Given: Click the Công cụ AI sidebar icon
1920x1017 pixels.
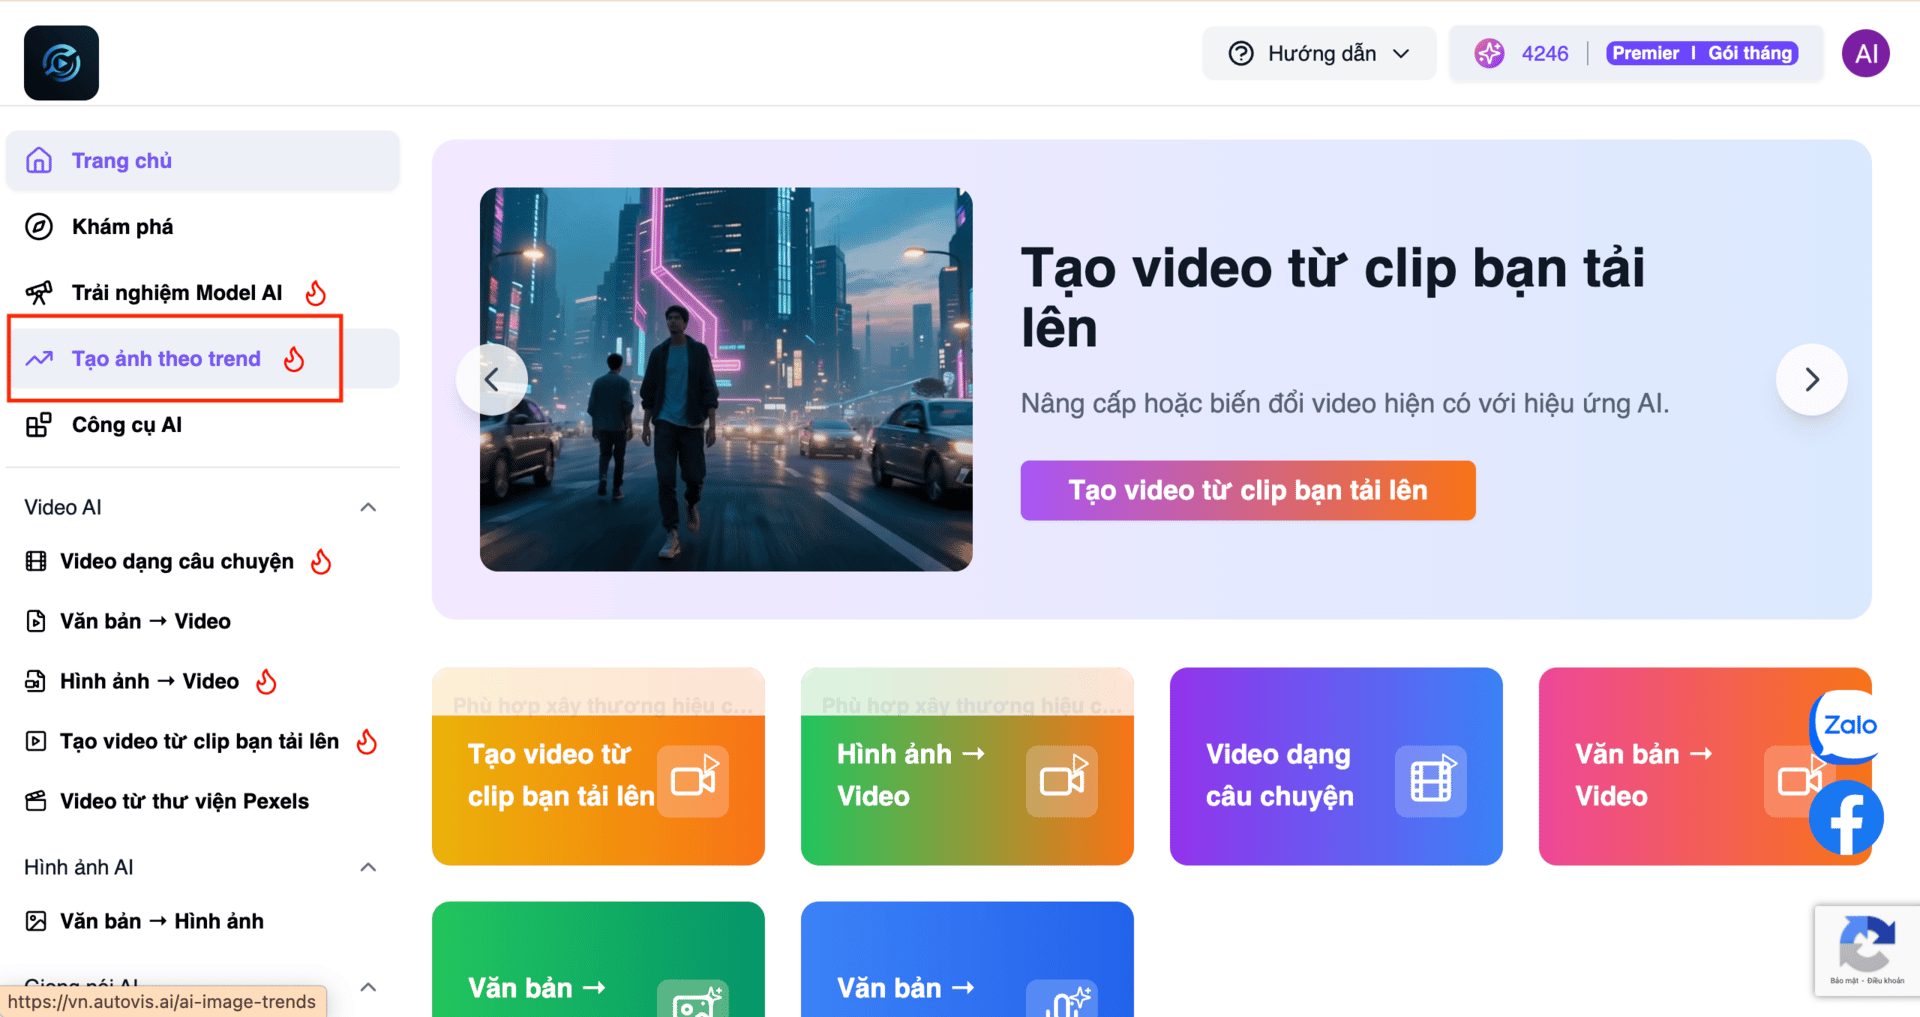Looking at the screenshot, I should click(x=39, y=425).
